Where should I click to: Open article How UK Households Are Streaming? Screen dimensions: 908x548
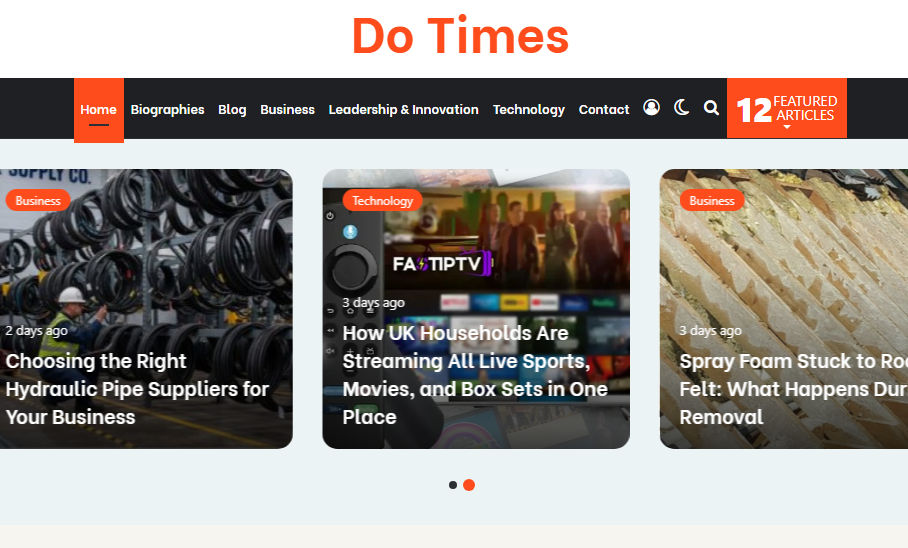475,375
